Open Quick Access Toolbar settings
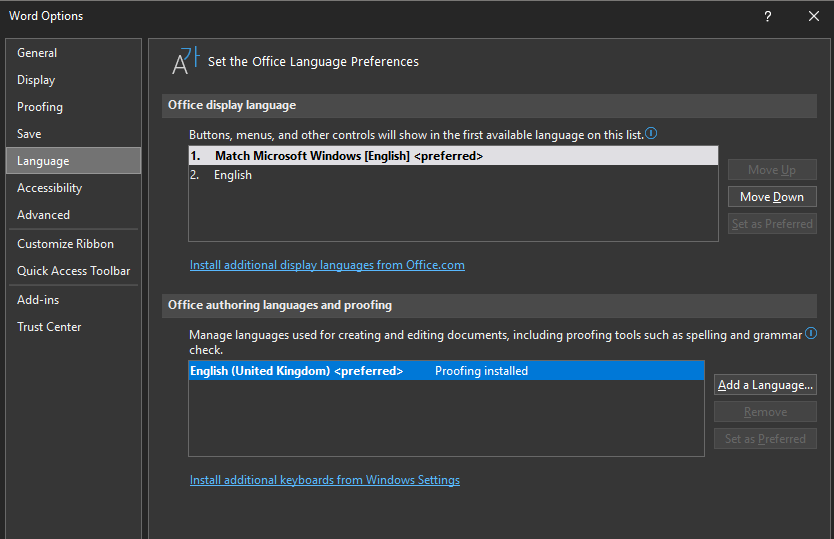The height and width of the screenshot is (539, 834). 73,271
